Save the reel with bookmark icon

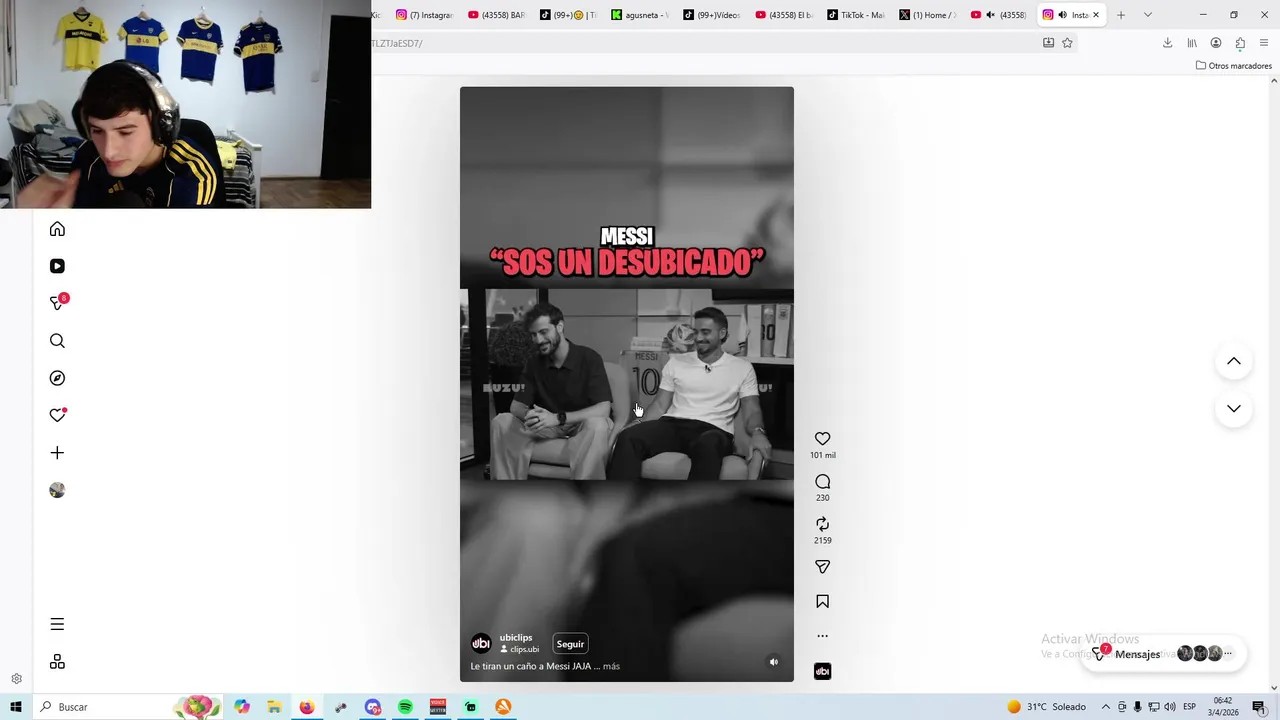[822, 602]
